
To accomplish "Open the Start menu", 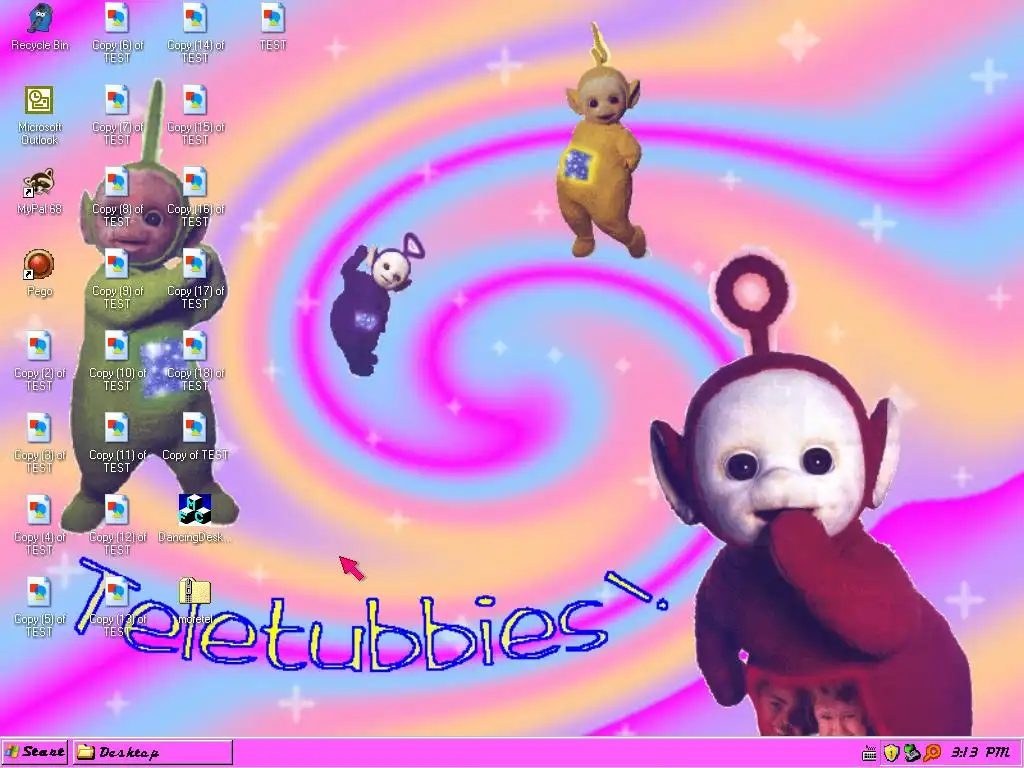I will [35, 752].
